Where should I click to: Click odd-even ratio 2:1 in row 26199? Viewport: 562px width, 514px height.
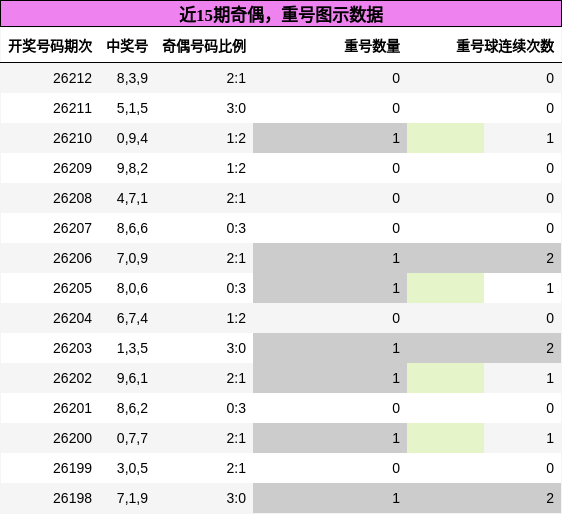(x=236, y=468)
